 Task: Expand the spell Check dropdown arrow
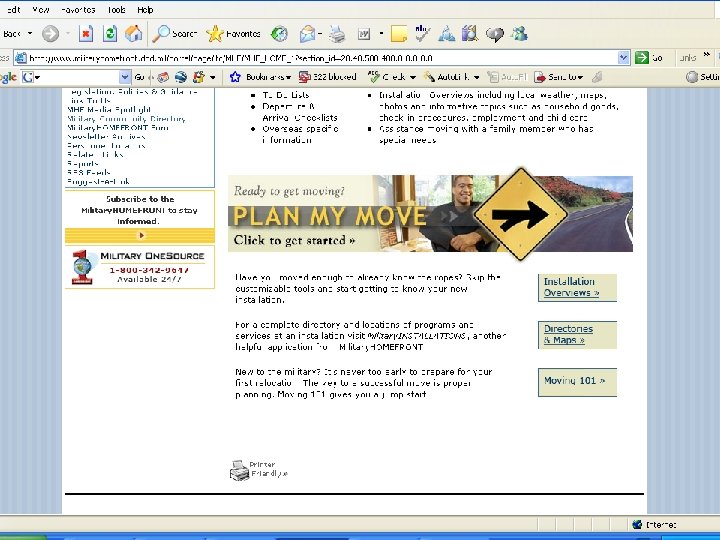click(412, 77)
